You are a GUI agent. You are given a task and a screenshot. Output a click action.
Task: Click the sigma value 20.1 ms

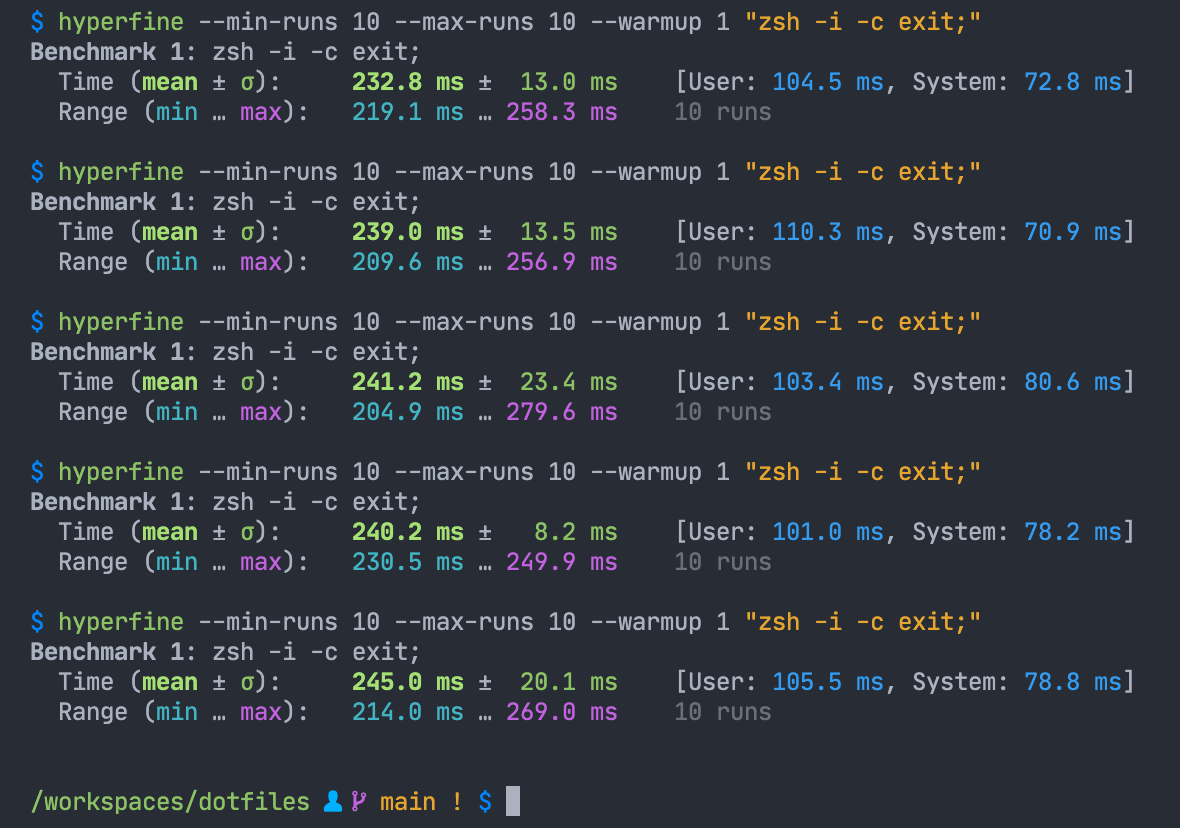click(x=569, y=681)
